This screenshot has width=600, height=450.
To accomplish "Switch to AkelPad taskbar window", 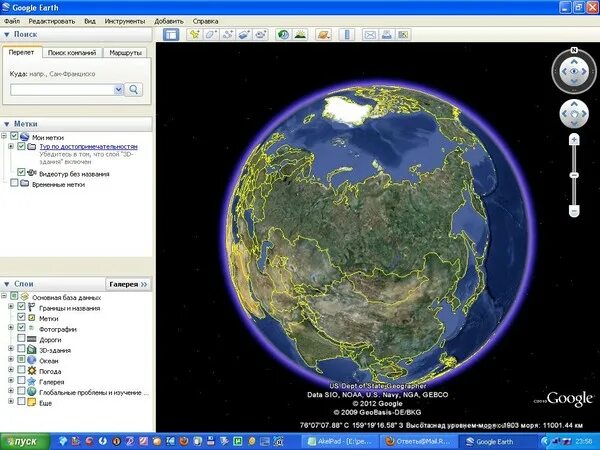I will pos(339,442).
